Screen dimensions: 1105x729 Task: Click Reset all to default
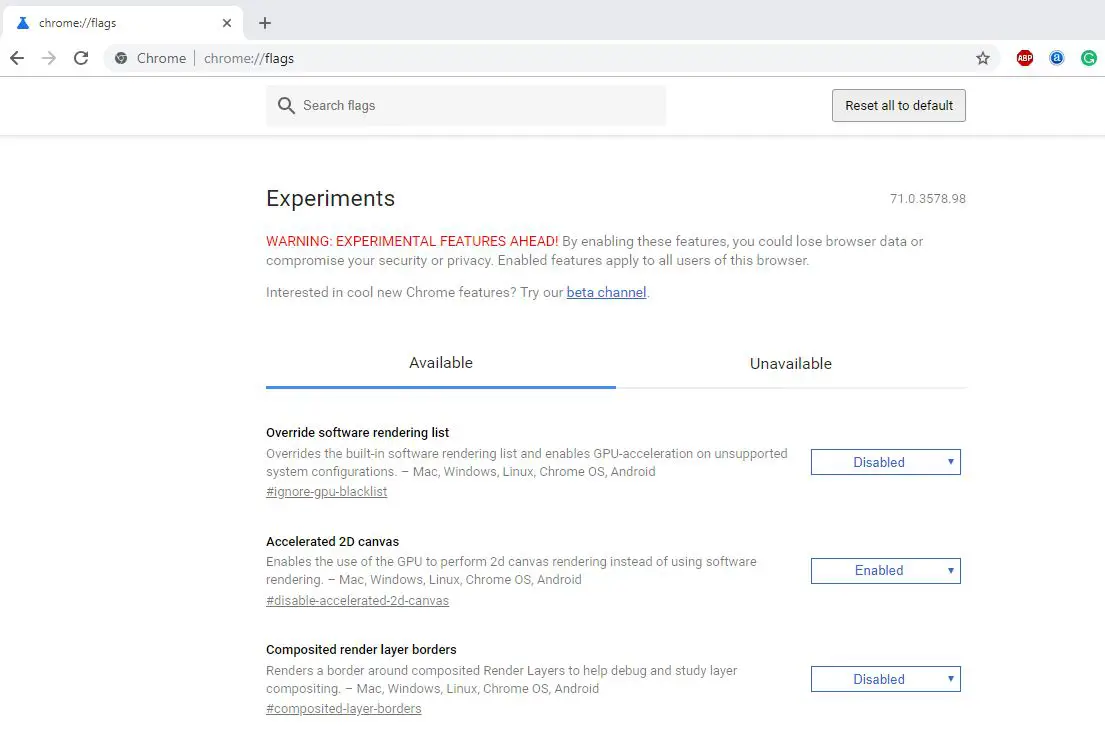click(x=897, y=105)
